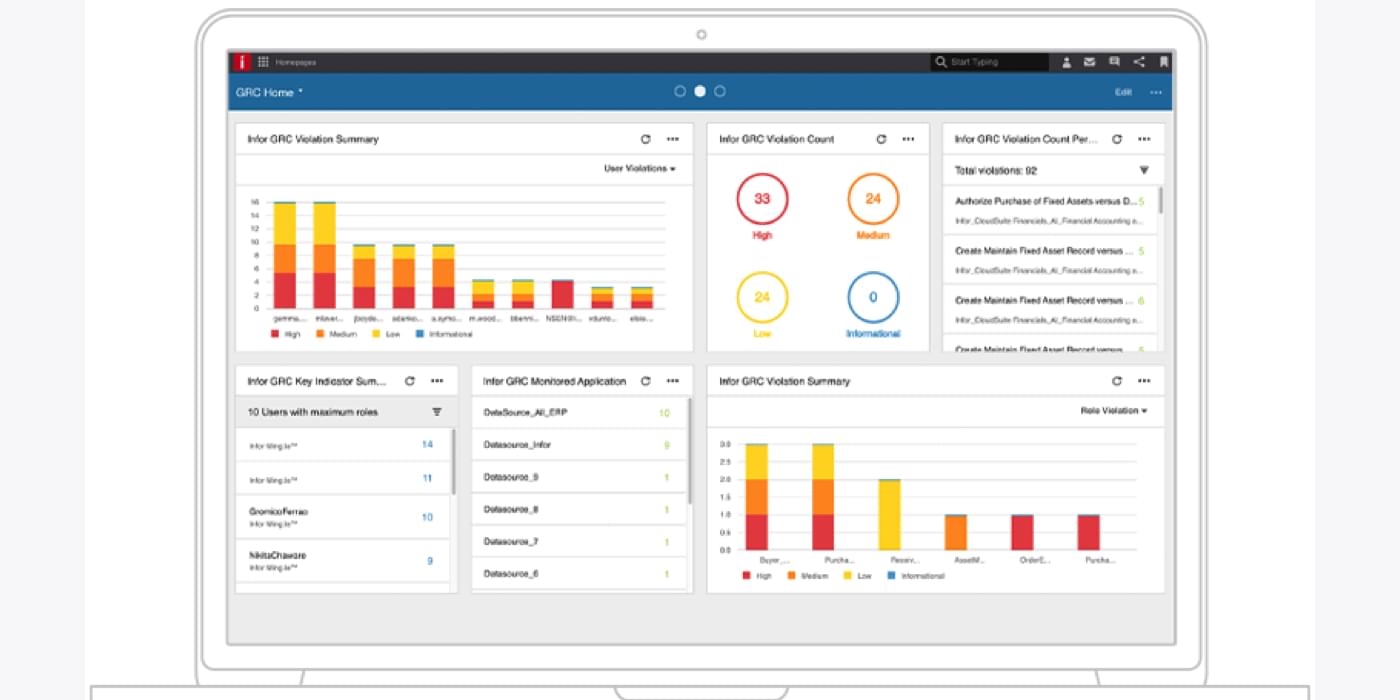Refresh the User Violations summary widget
The height and width of the screenshot is (700, 1400).
pos(645,139)
